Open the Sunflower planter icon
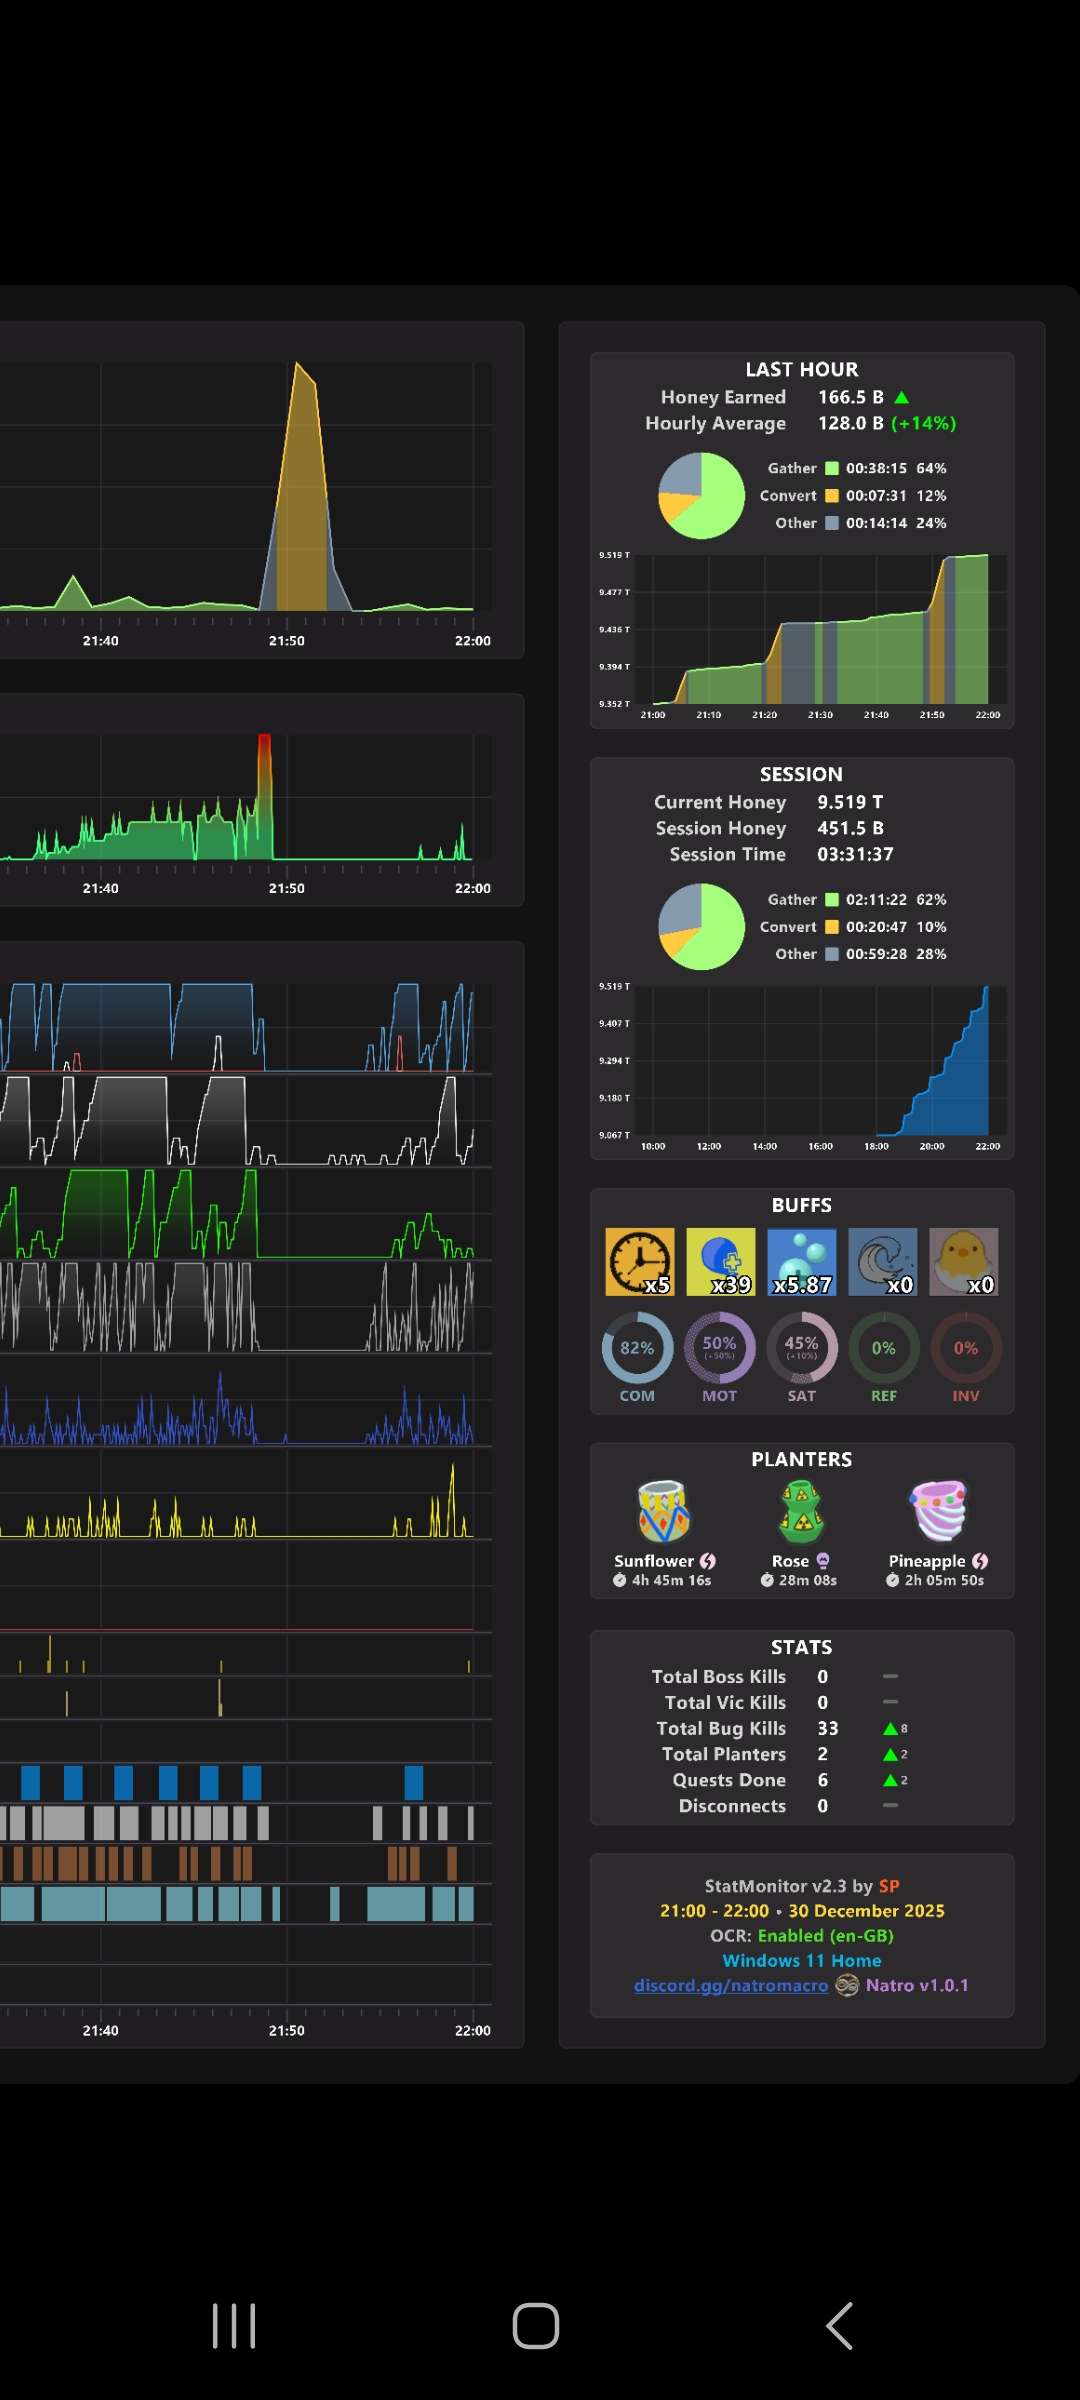The width and height of the screenshot is (1080, 2400). [x=664, y=1511]
